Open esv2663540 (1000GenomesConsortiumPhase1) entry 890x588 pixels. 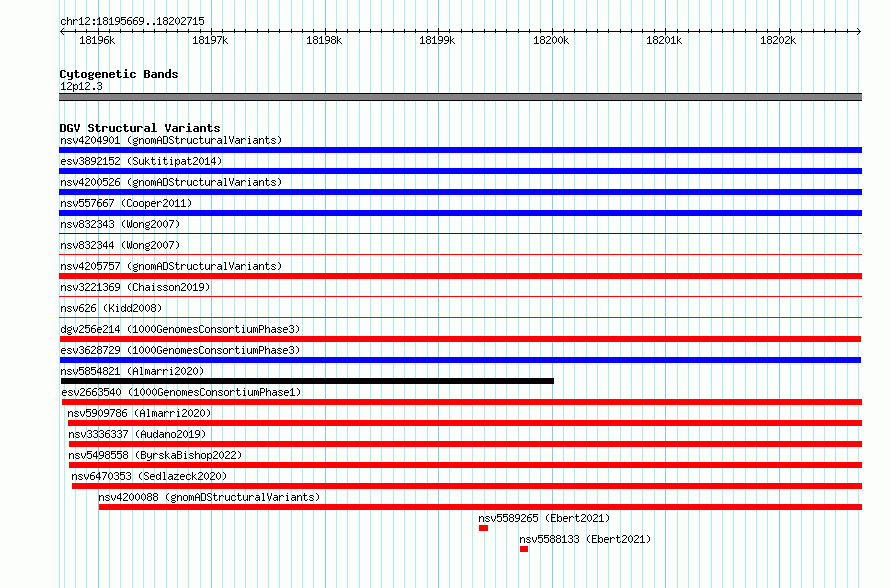click(181, 392)
